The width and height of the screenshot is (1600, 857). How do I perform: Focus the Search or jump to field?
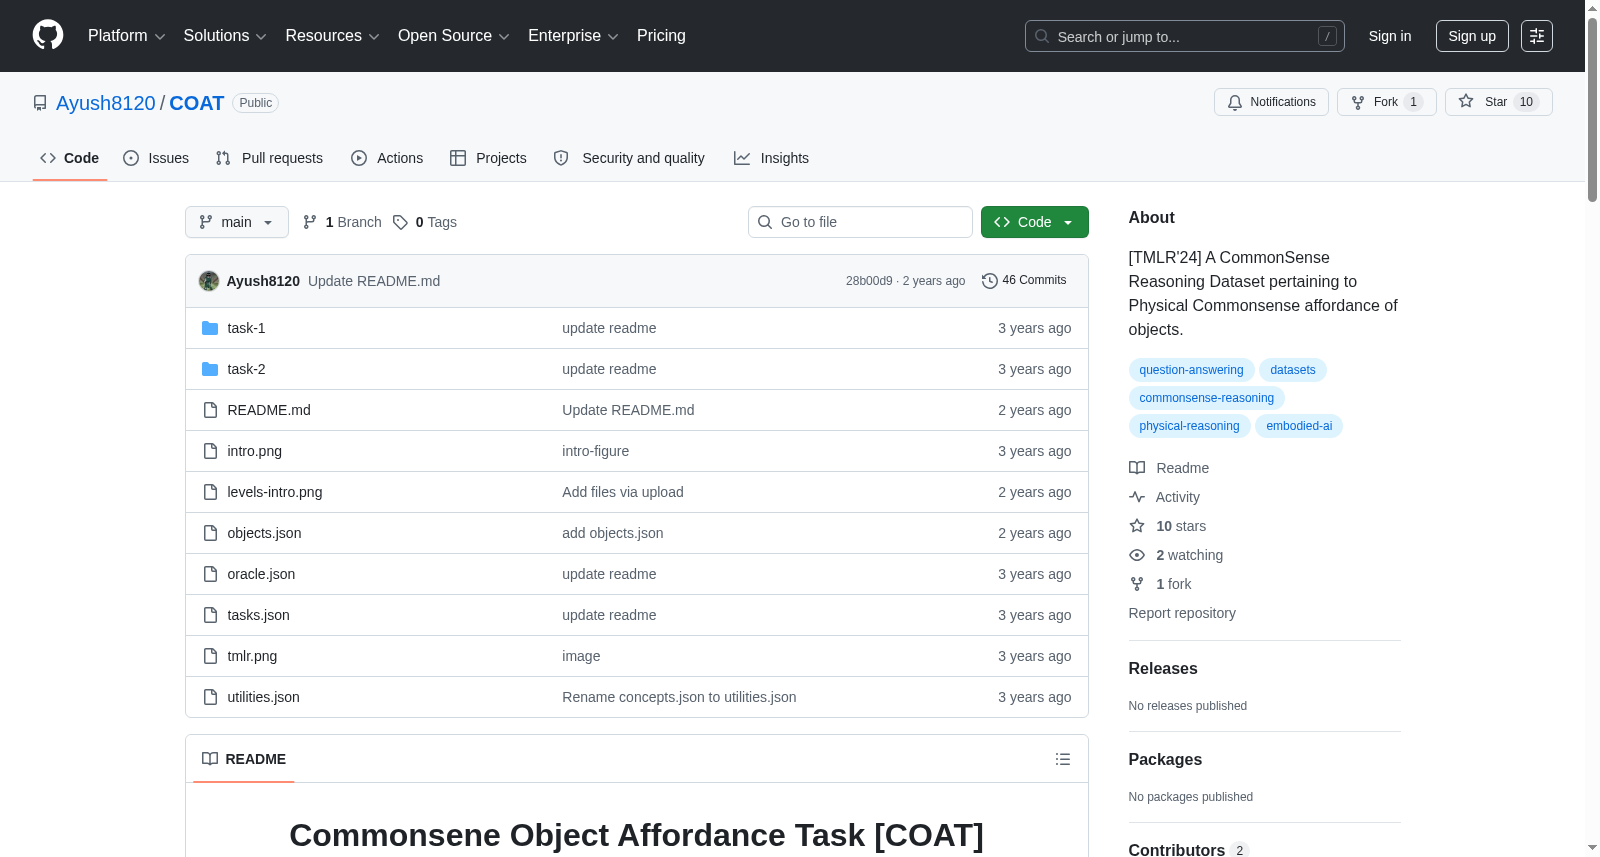tap(1185, 36)
